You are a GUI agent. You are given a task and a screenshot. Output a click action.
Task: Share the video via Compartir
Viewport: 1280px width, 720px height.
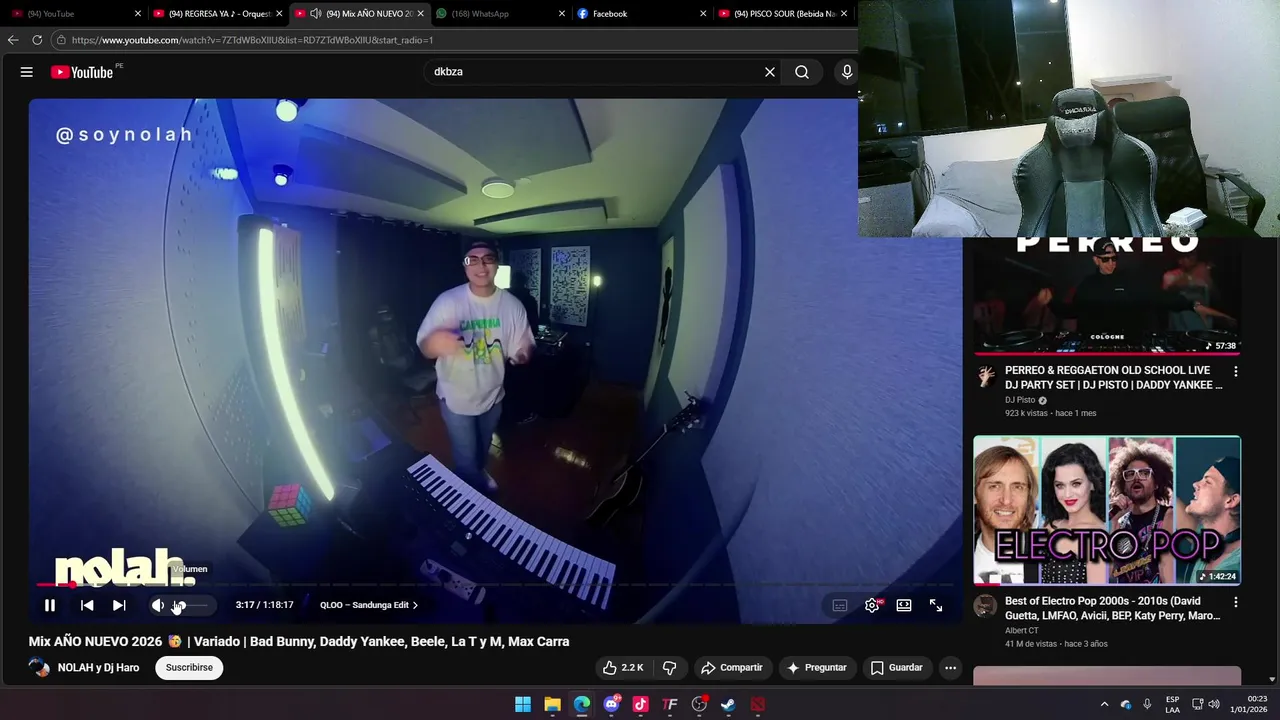click(732, 667)
